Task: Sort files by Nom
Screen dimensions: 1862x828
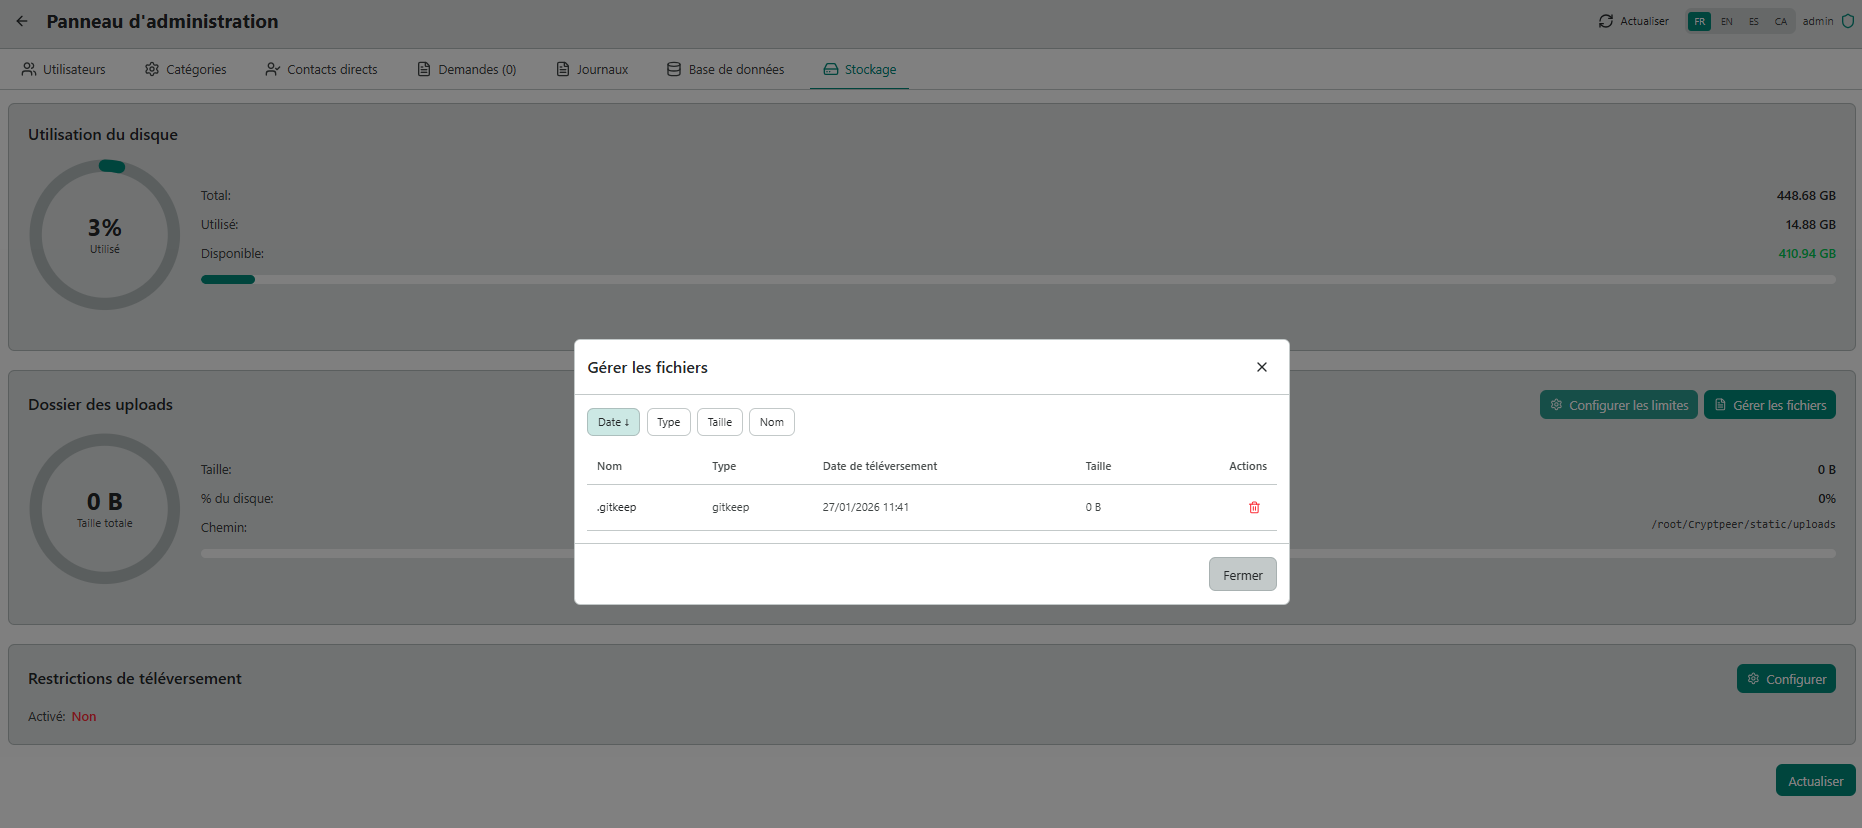Action: 771,422
